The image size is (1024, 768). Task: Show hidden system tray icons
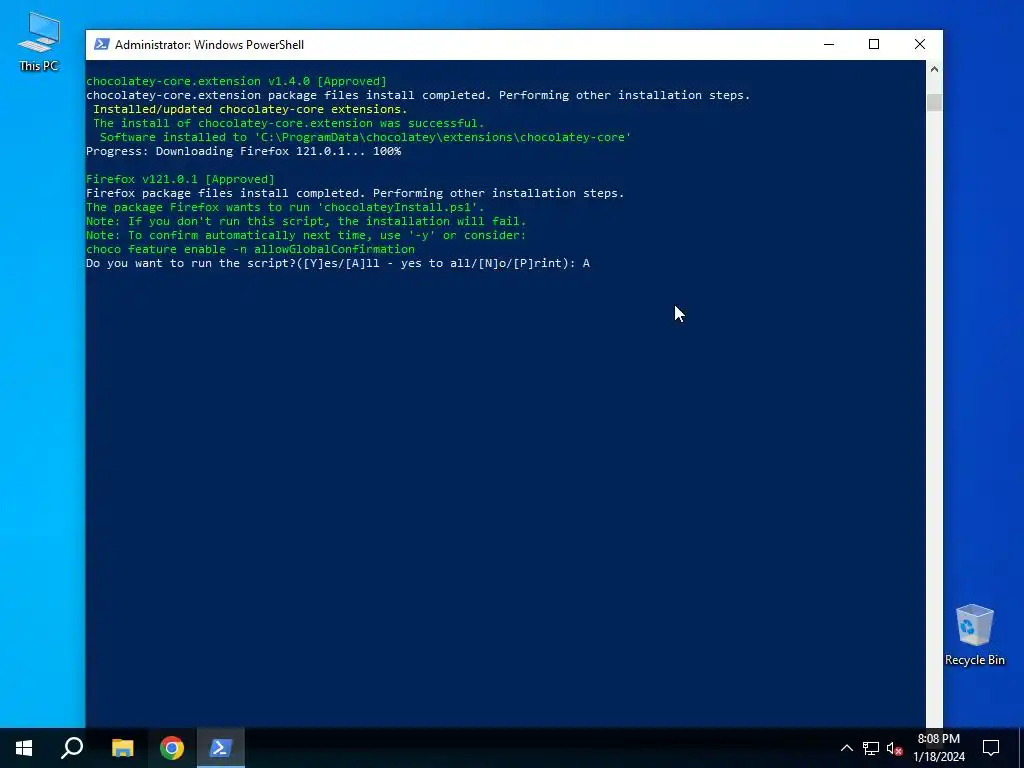846,748
